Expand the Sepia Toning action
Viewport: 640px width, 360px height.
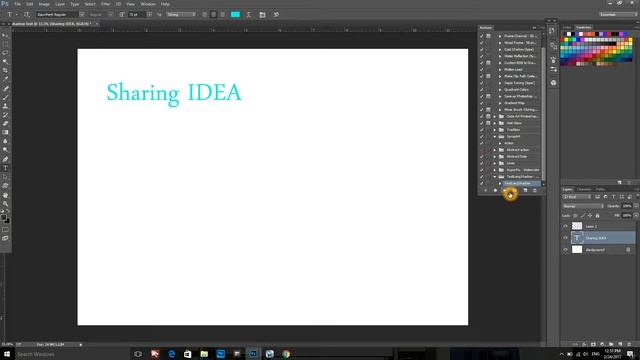point(500,83)
